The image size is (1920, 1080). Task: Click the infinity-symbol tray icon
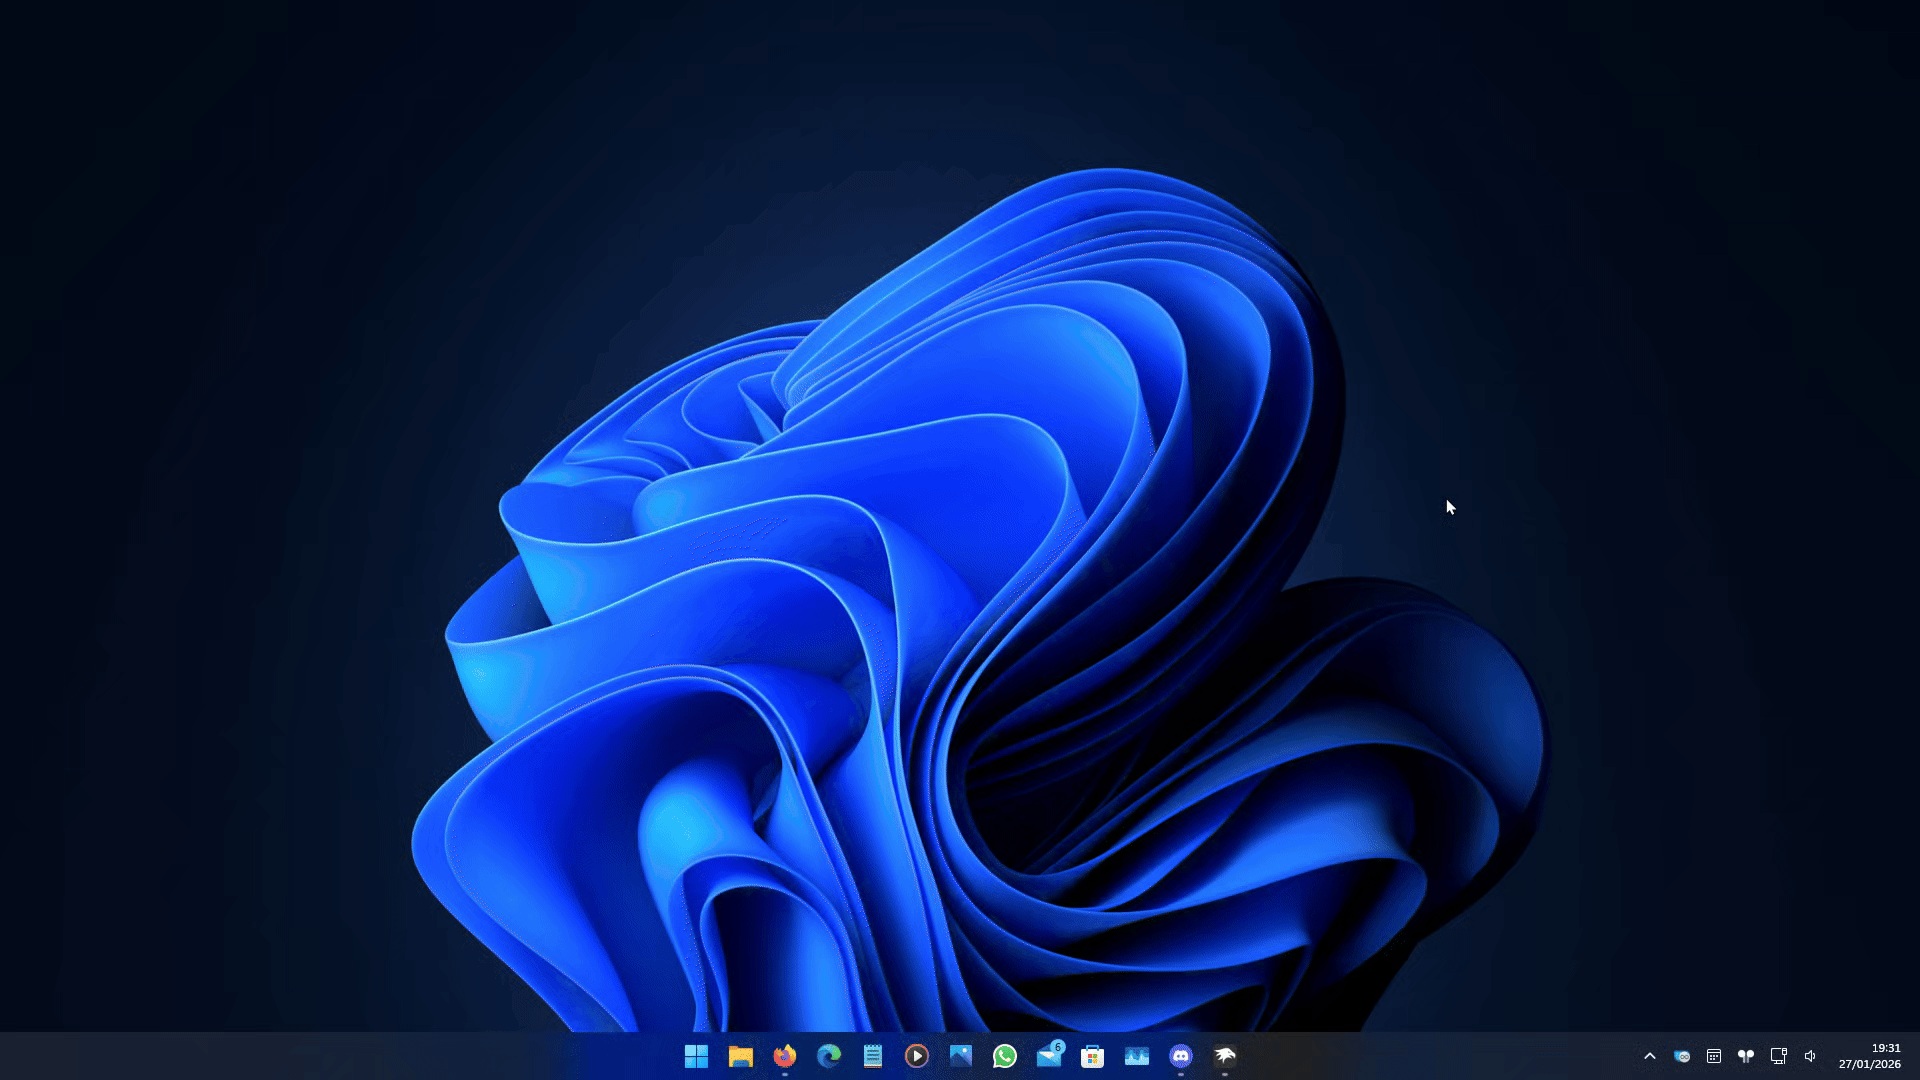coord(1682,1056)
